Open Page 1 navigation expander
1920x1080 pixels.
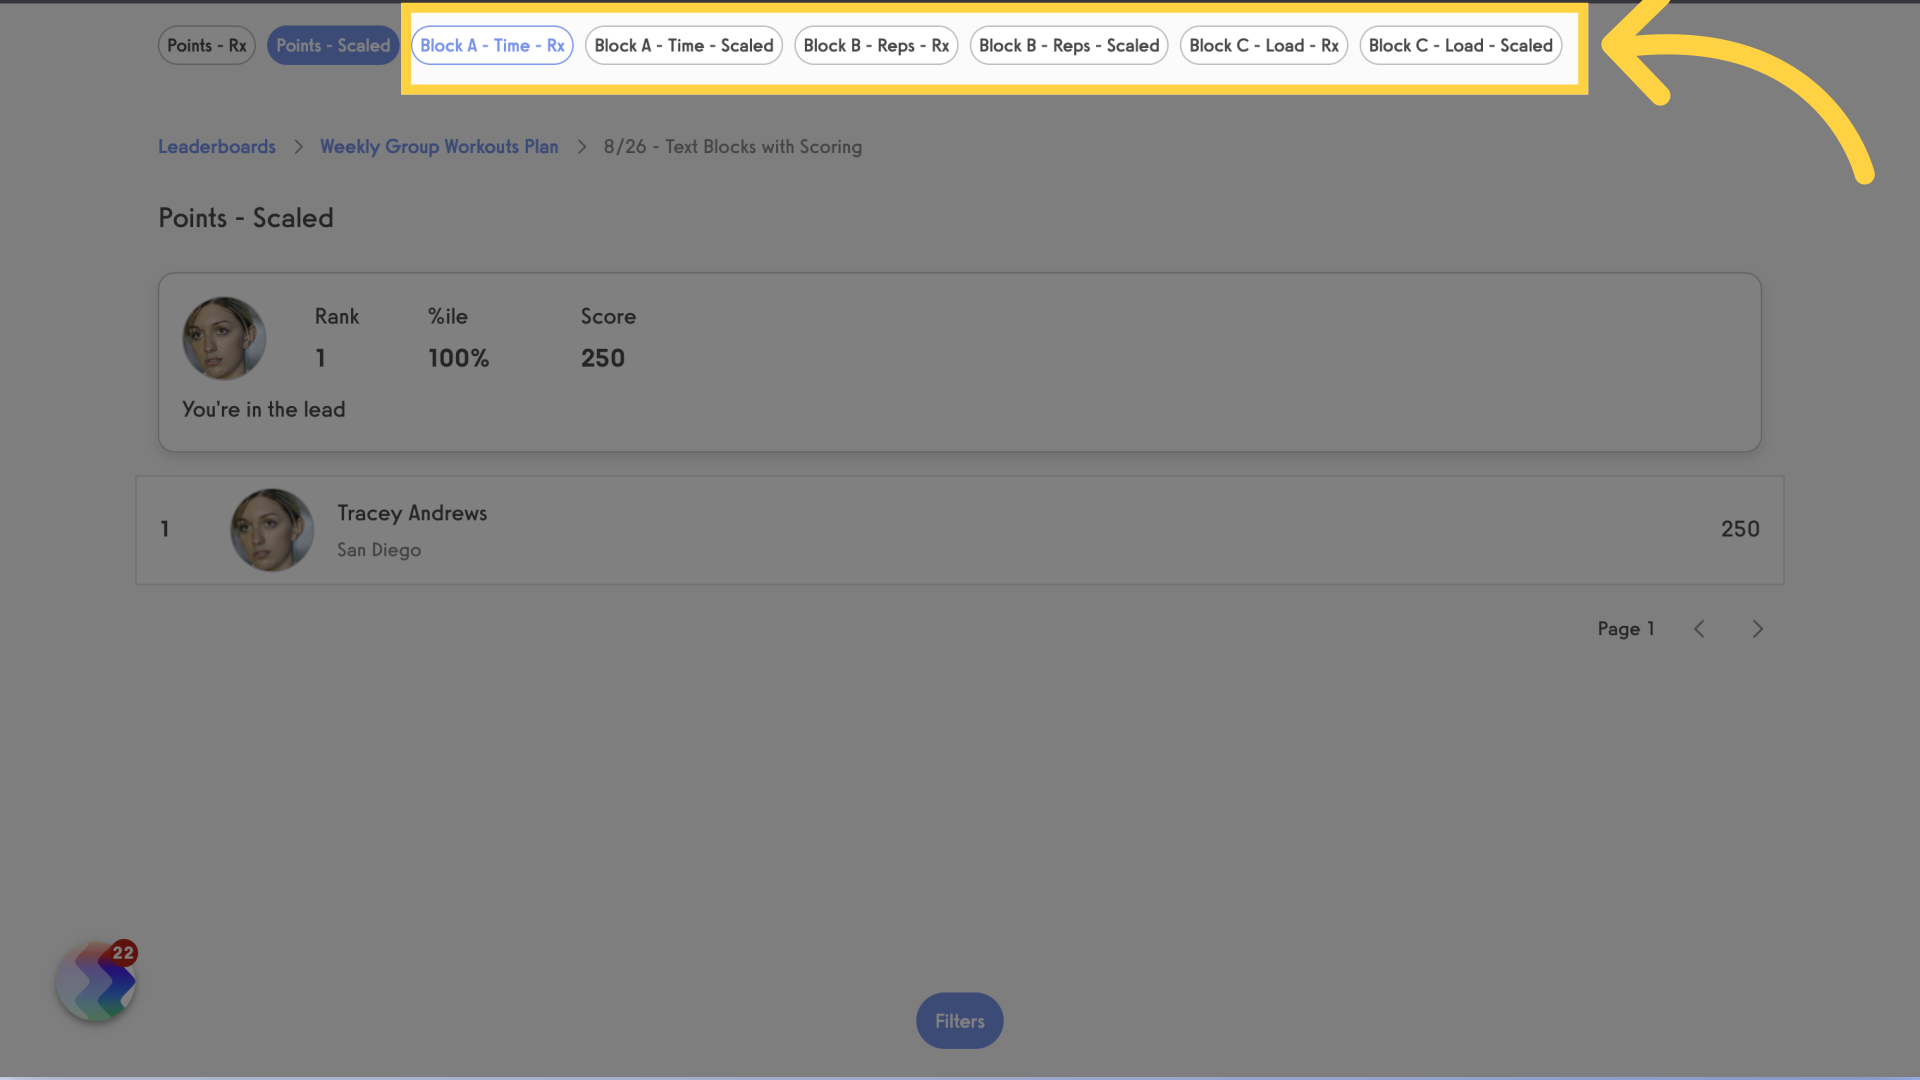tap(1625, 629)
